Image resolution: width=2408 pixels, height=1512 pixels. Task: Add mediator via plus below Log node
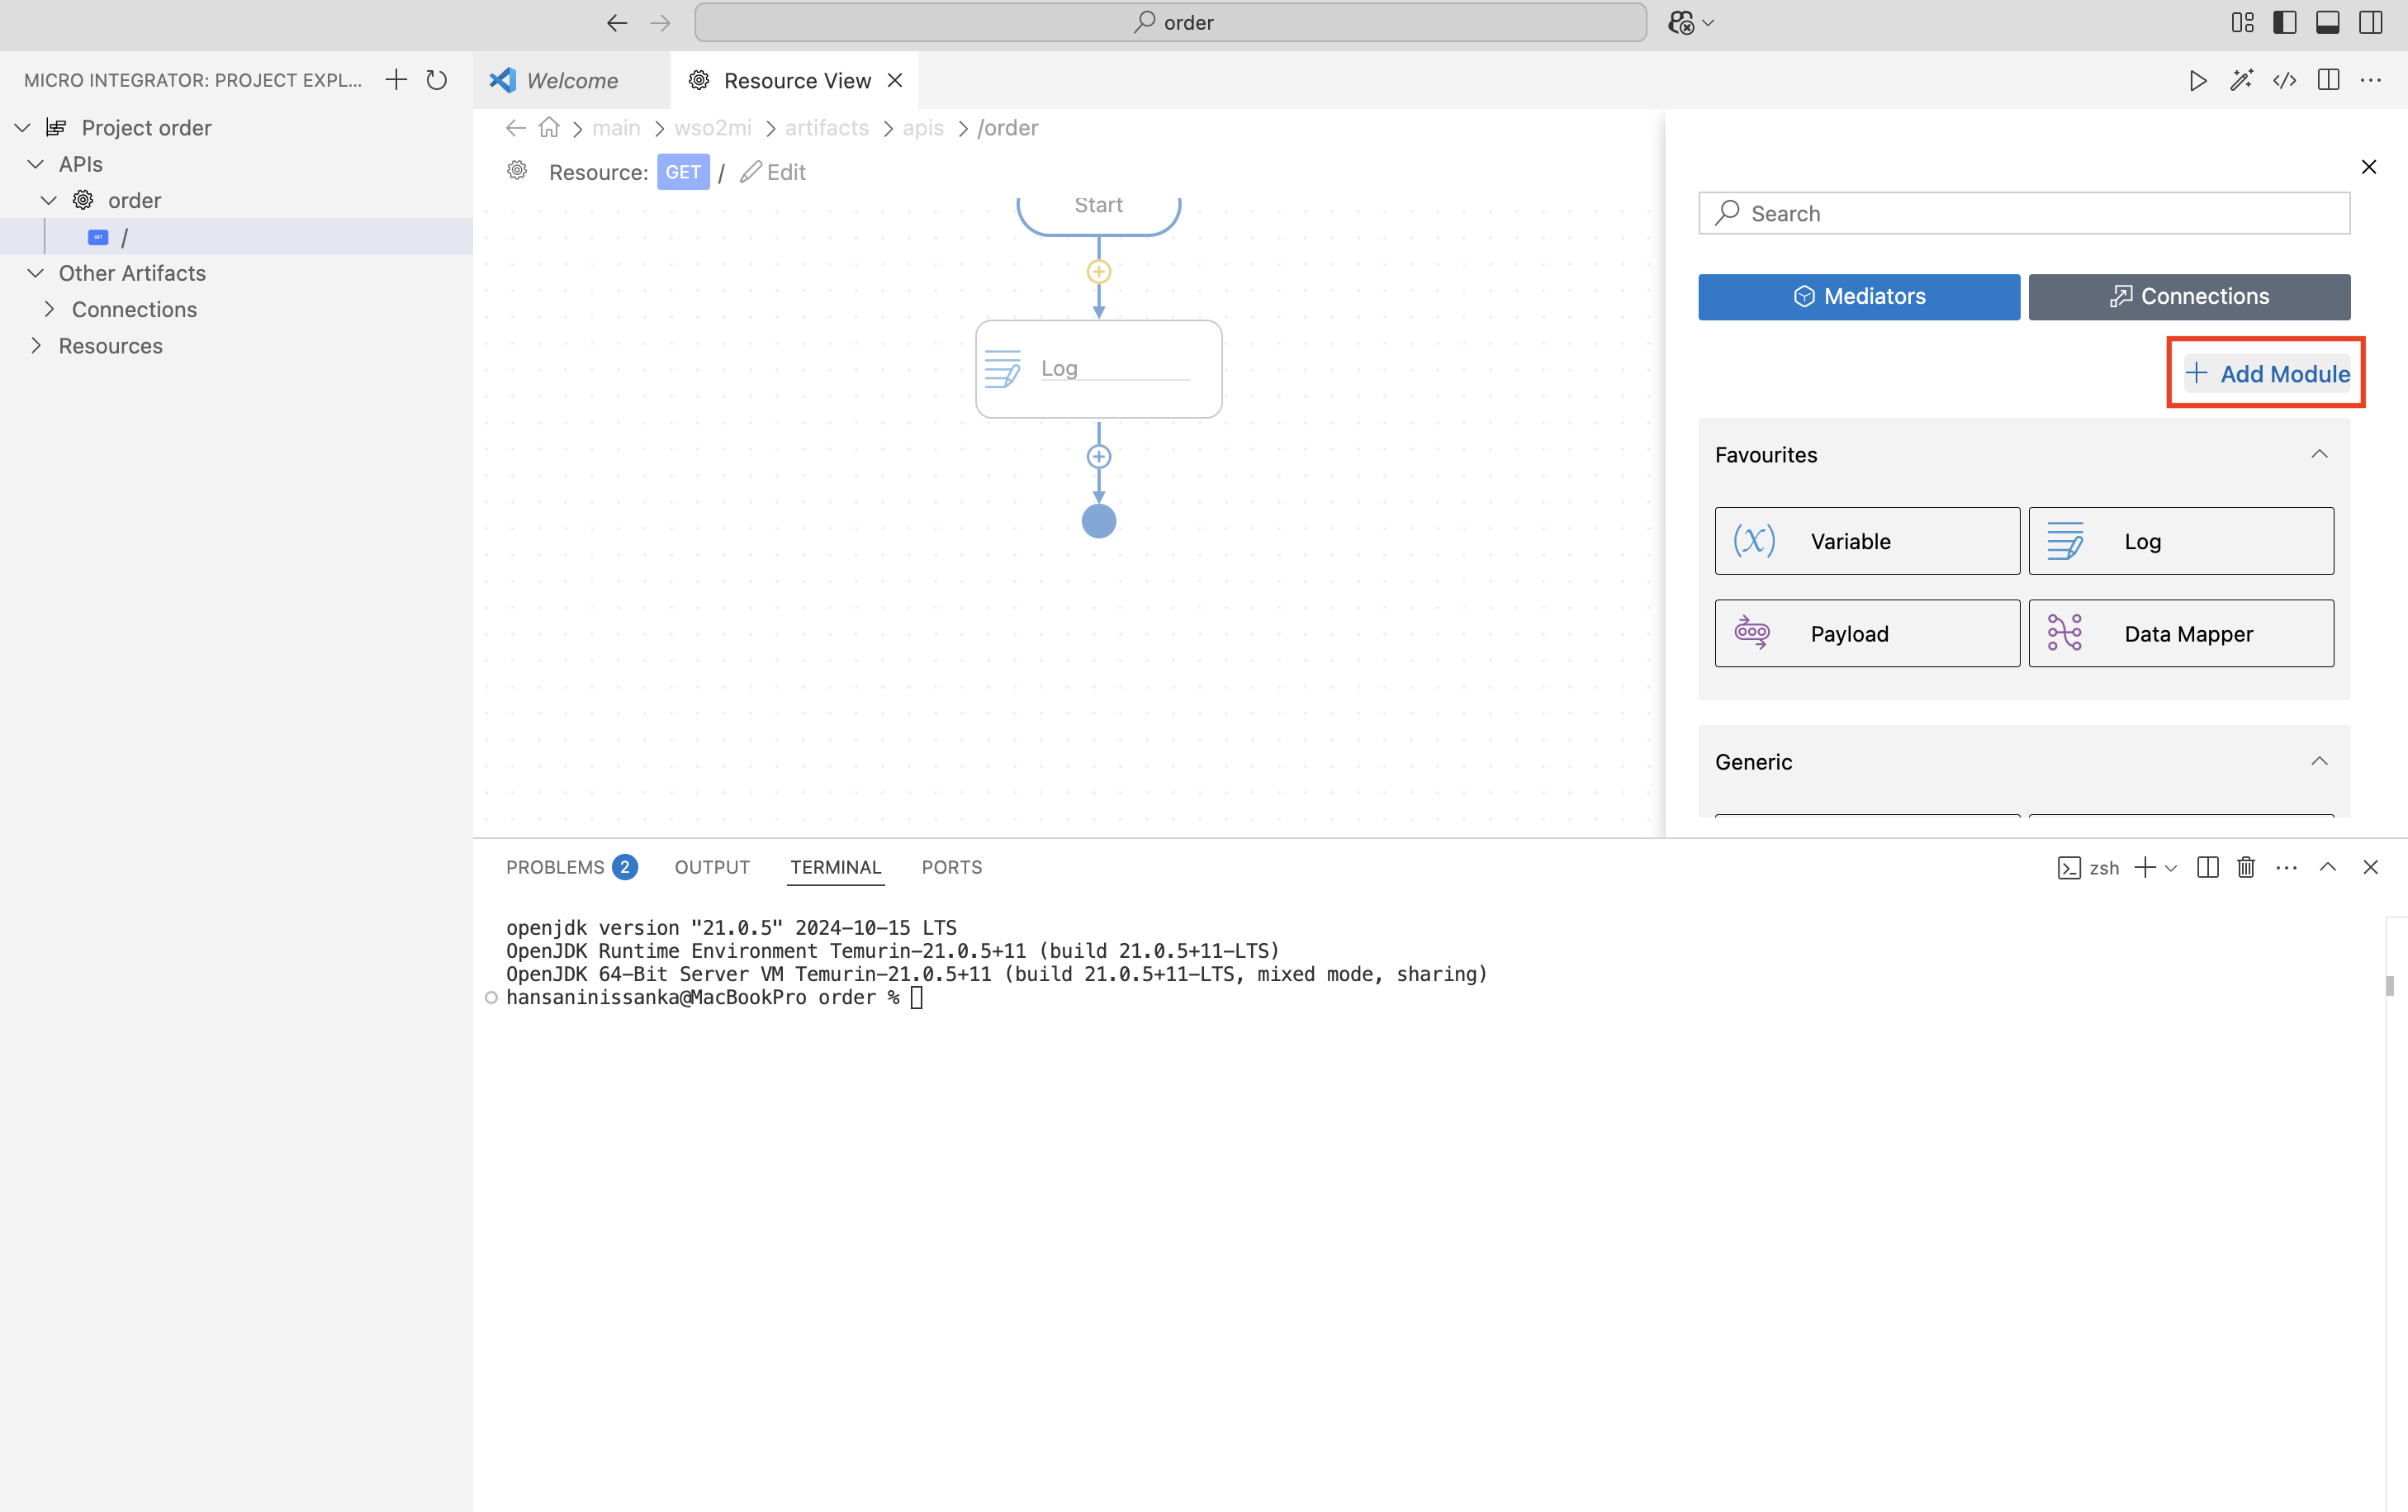click(x=1098, y=457)
